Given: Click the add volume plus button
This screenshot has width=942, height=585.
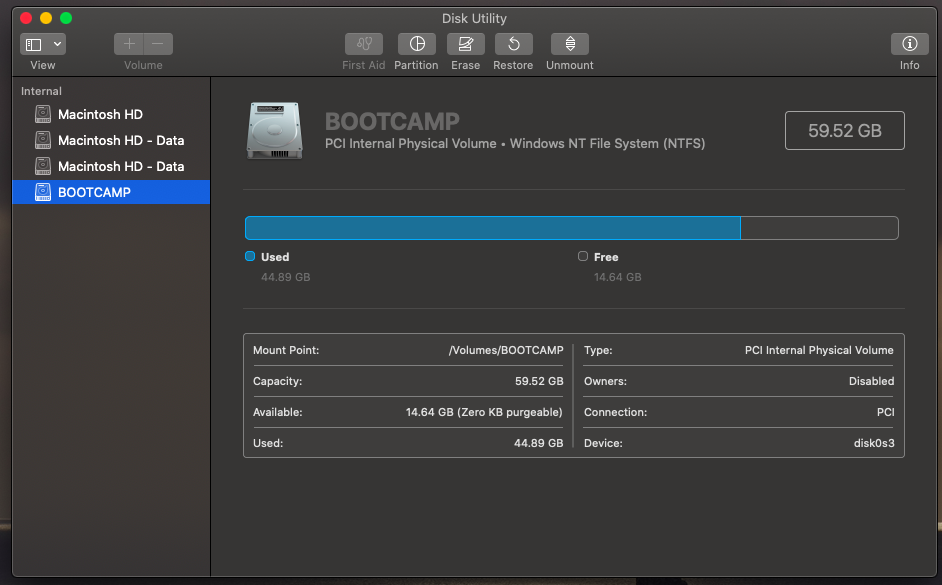Looking at the screenshot, I should (x=129, y=44).
